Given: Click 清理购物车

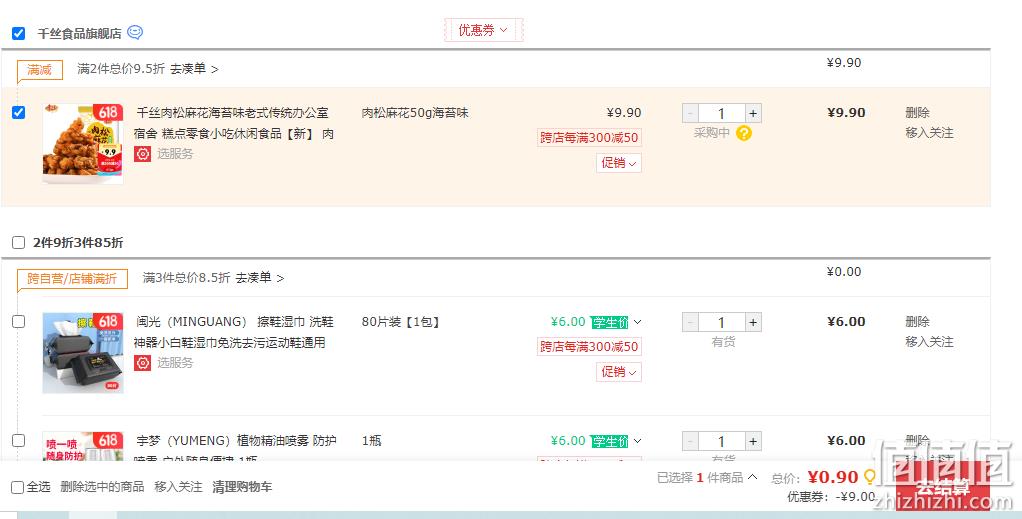Looking at the screenshot, I should 242,487.
